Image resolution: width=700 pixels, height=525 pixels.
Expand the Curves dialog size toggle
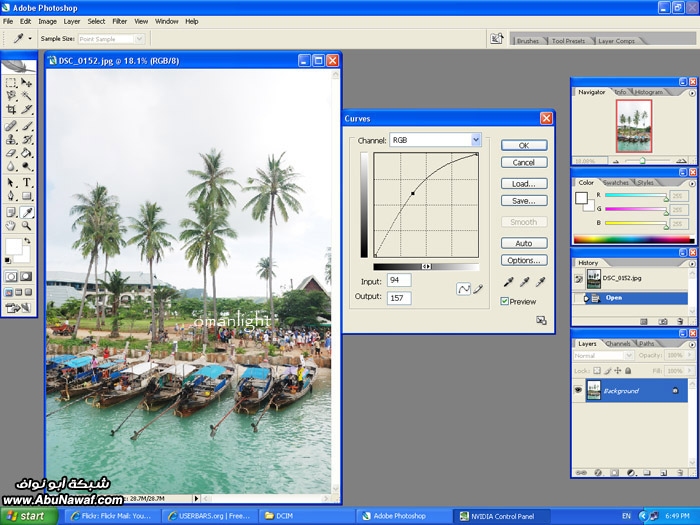click(541, 320)
